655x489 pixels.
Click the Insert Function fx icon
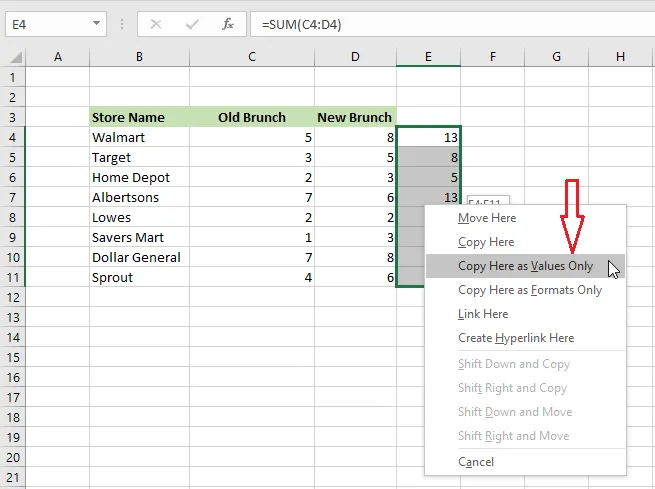coord(228,24)
